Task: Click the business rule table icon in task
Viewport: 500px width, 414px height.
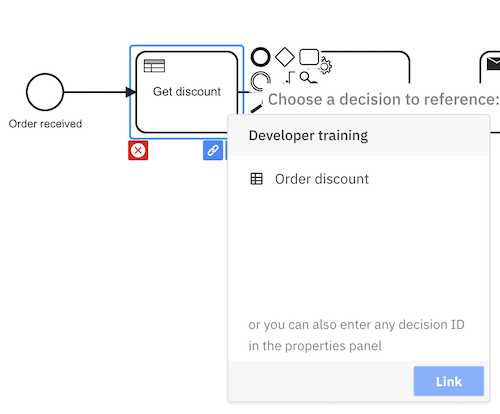Action: click(154, 66)
